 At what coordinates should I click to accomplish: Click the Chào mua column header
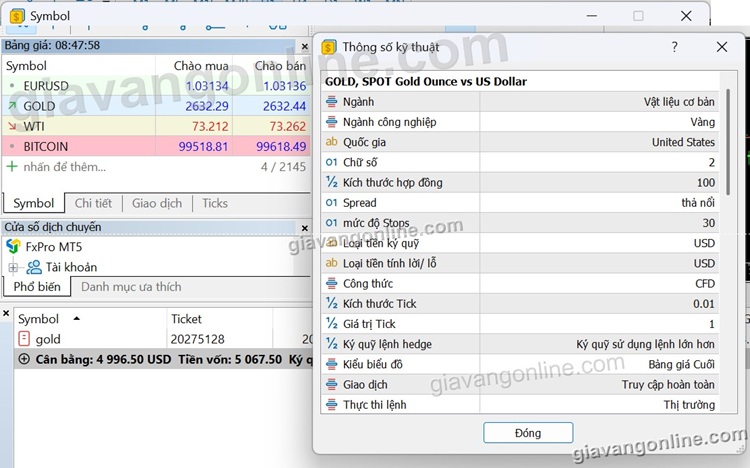[x=200, y=66]
